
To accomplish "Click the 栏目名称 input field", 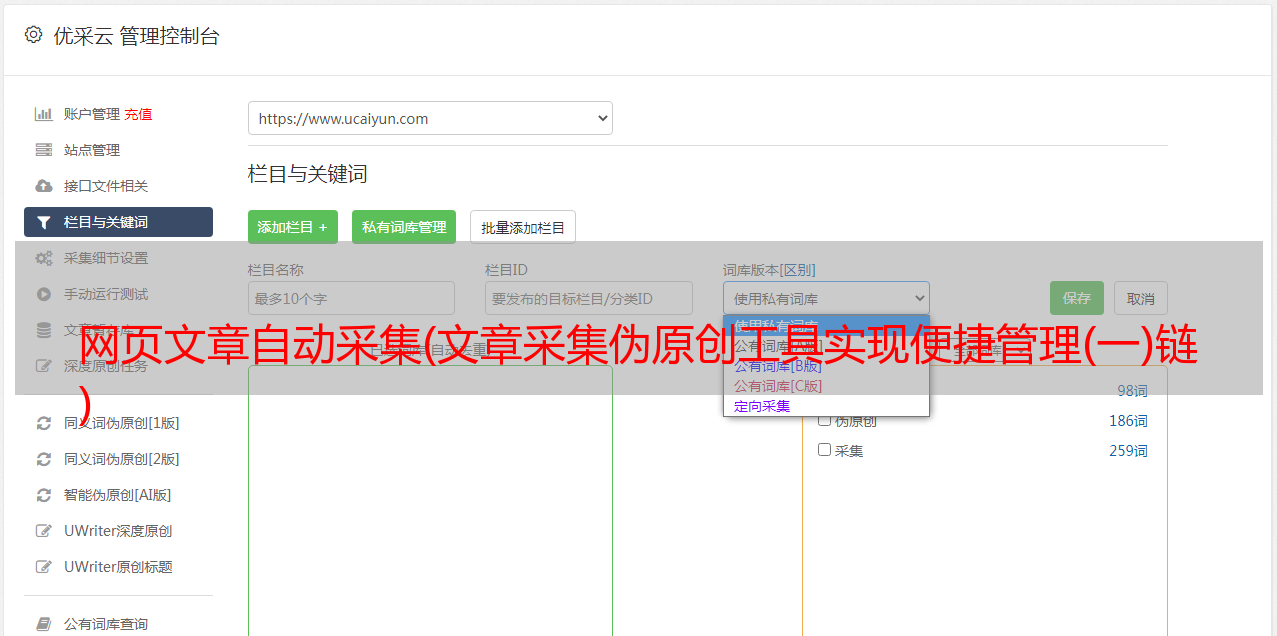I will (351, 298).
